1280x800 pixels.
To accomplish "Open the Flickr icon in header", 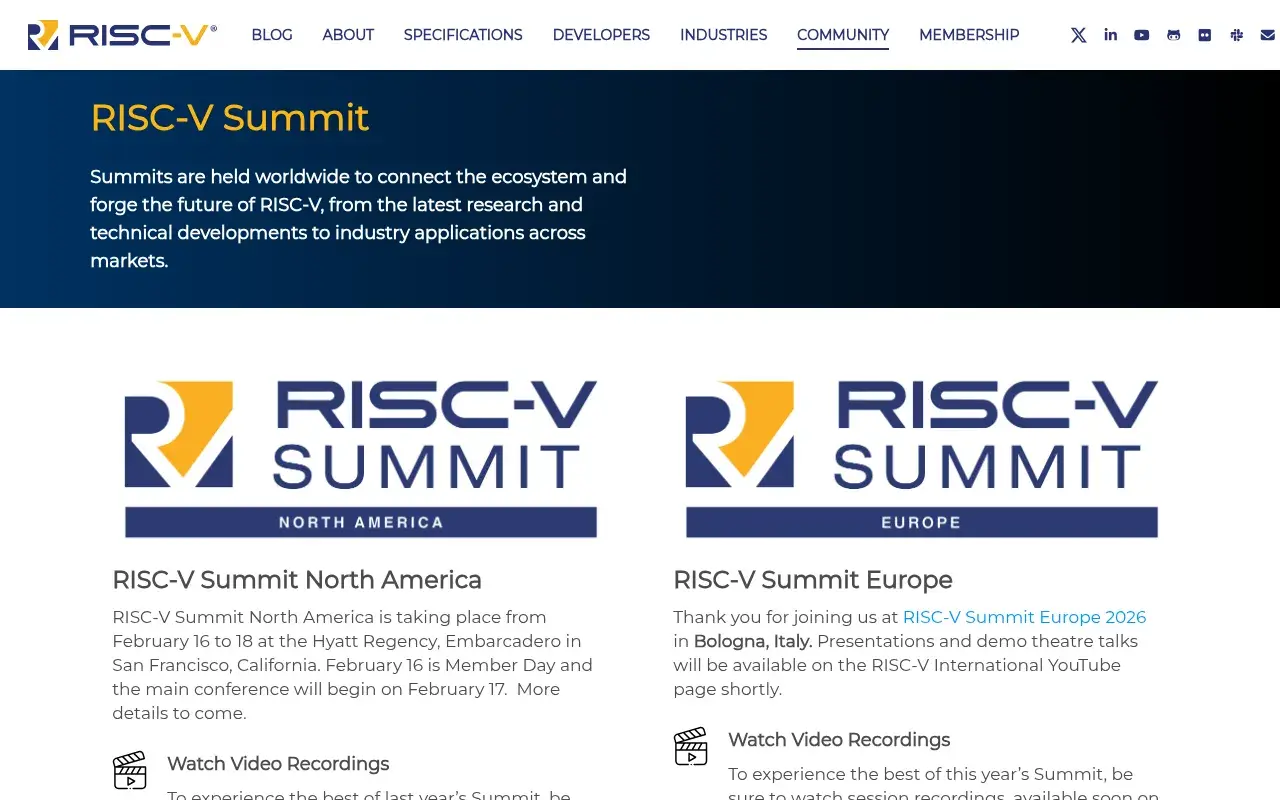I will 1204,35.
